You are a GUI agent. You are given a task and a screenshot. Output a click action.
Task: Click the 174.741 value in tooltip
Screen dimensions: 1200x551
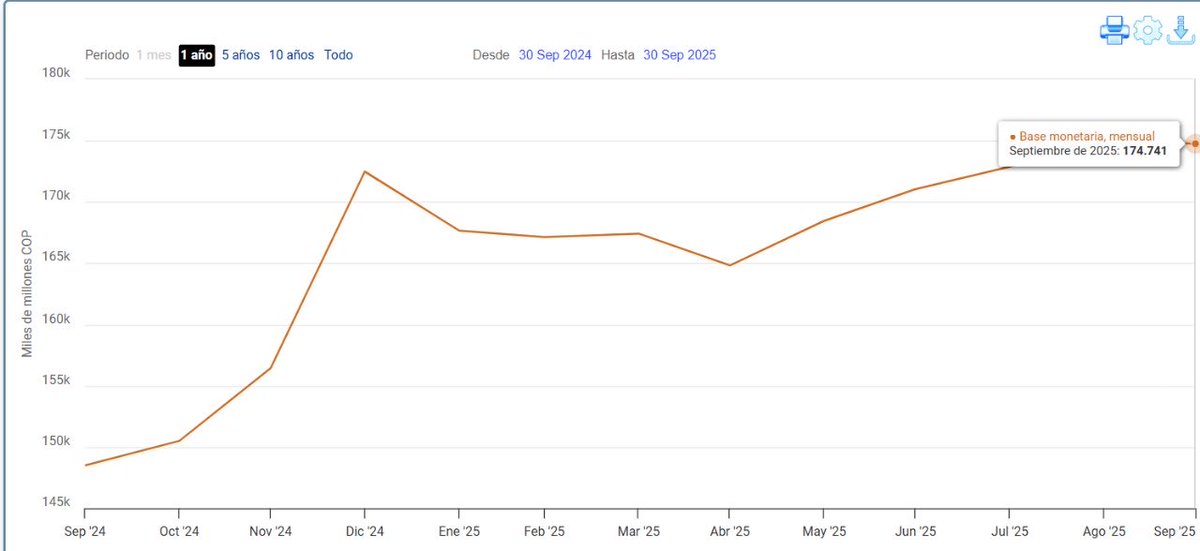pyautogui.click(x=1145, y=151)
